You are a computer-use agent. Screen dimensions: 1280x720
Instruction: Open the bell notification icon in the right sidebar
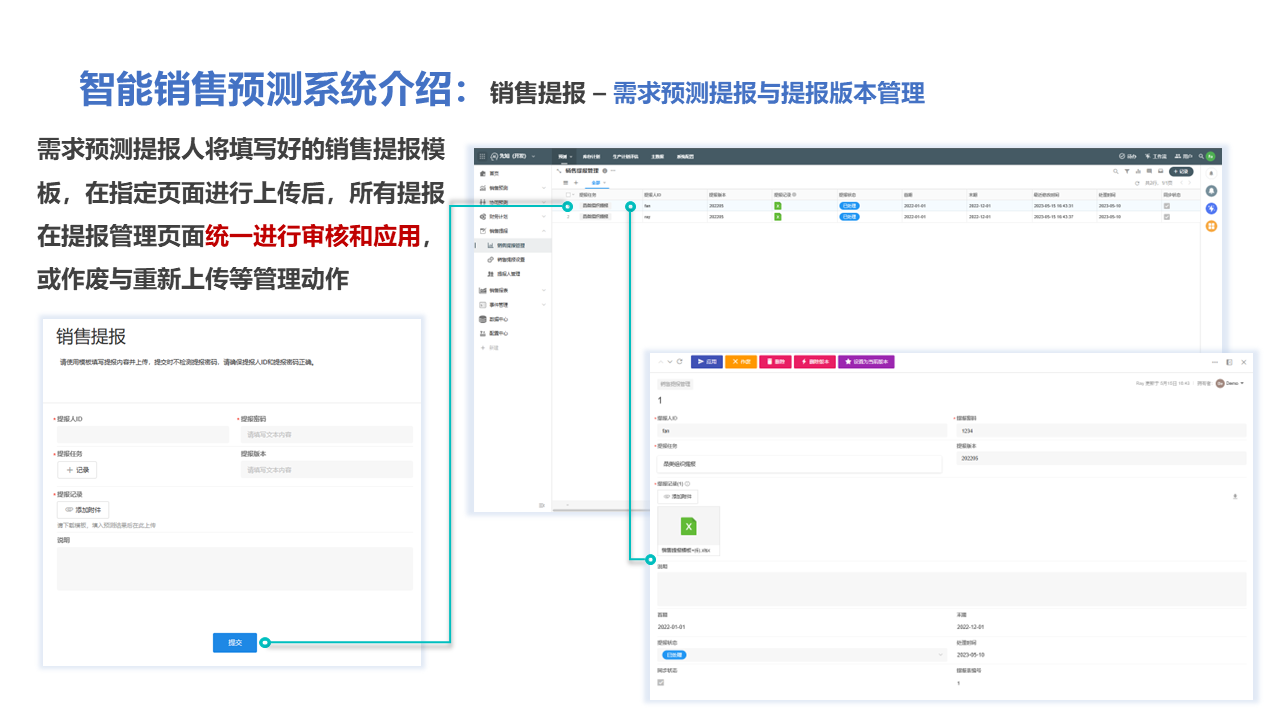tap(1211, 190)
